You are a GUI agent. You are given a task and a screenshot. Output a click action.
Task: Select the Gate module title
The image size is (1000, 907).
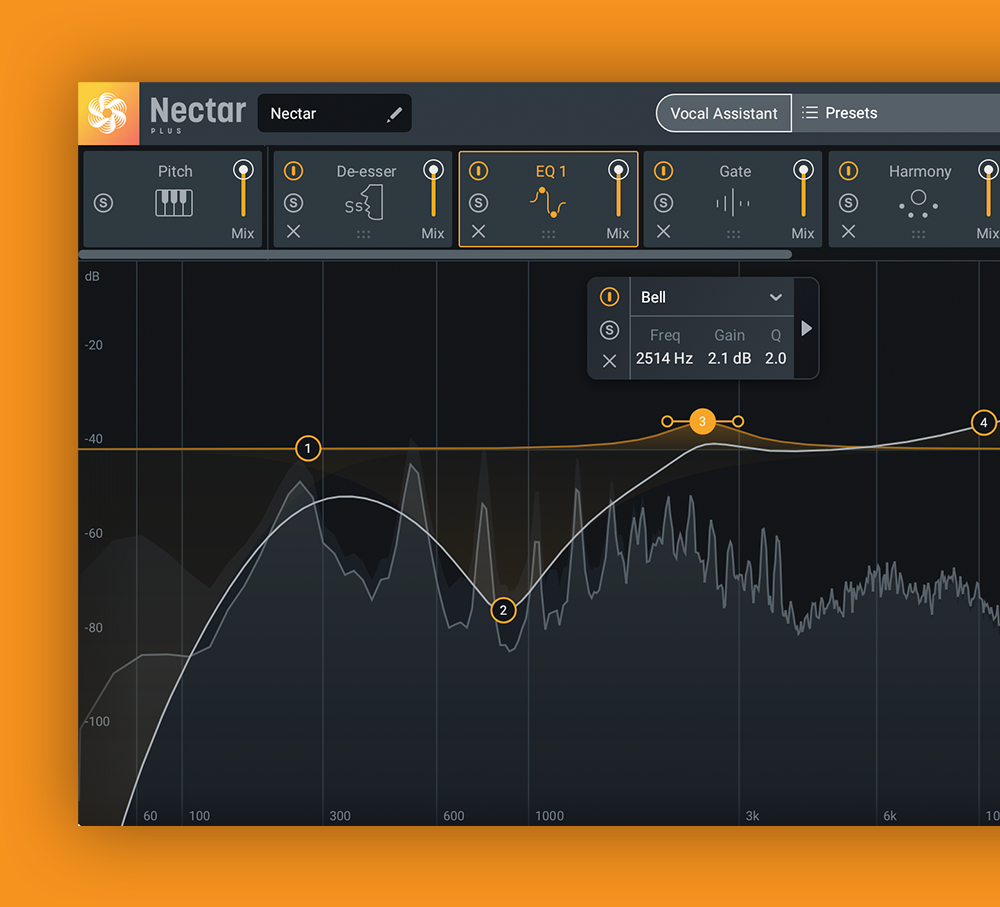coord(735,172)
